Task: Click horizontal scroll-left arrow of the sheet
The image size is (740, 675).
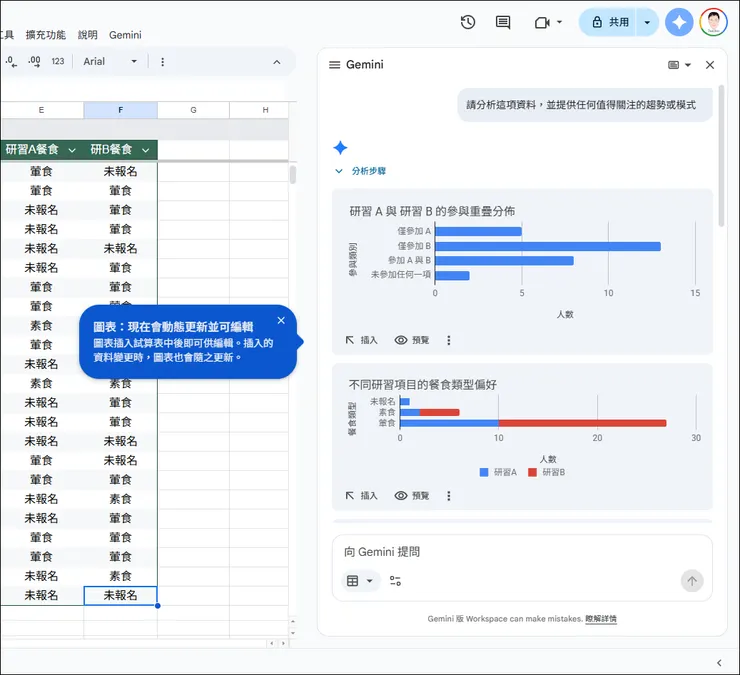Action: point(271,643)
